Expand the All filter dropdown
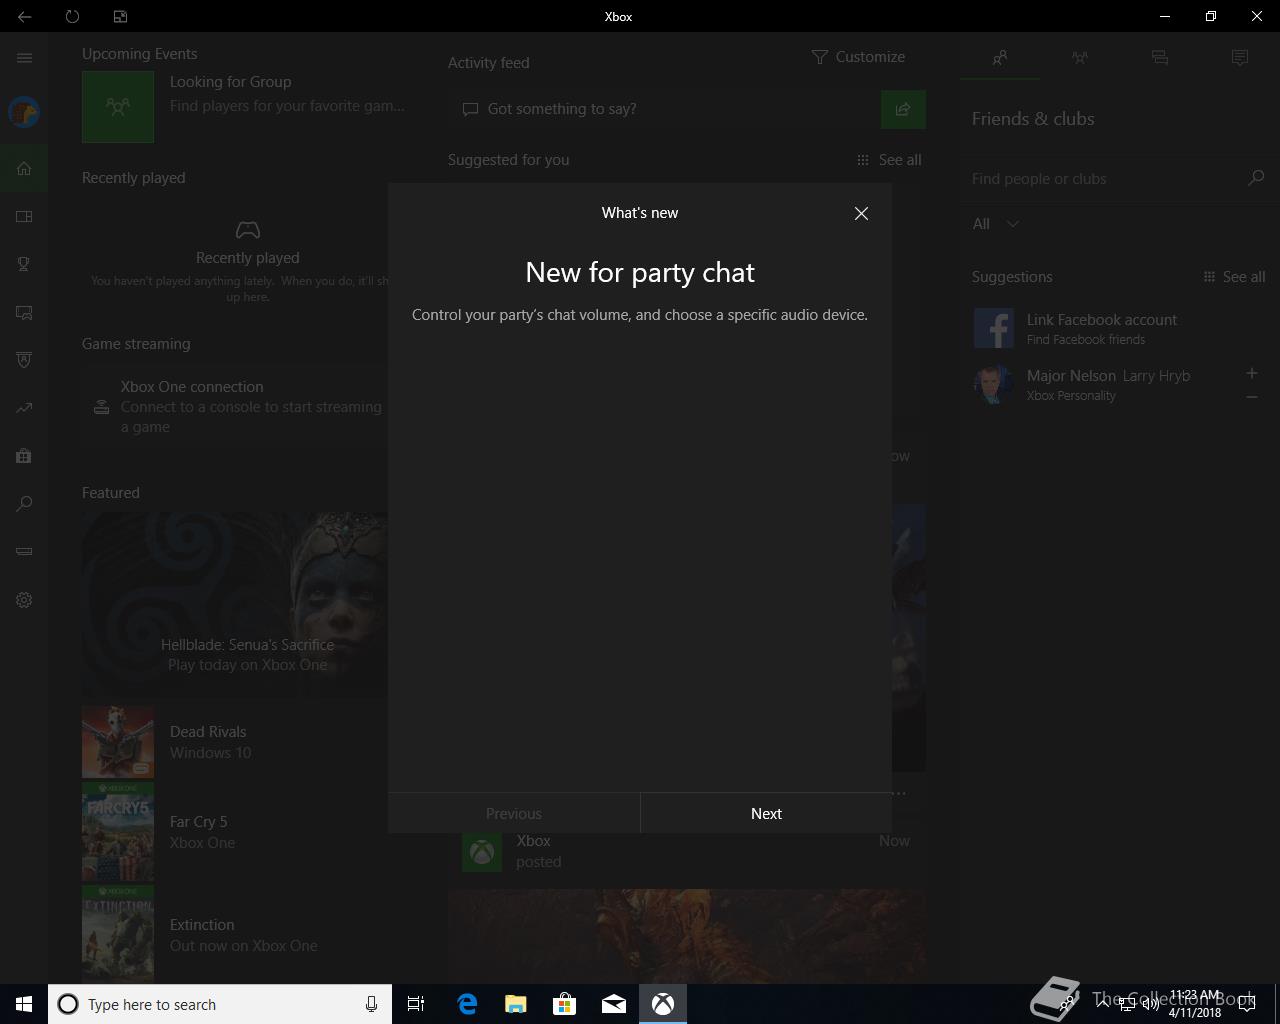Image resolution: width=1280 pixels, height=1024 pixels. (996, 224)
